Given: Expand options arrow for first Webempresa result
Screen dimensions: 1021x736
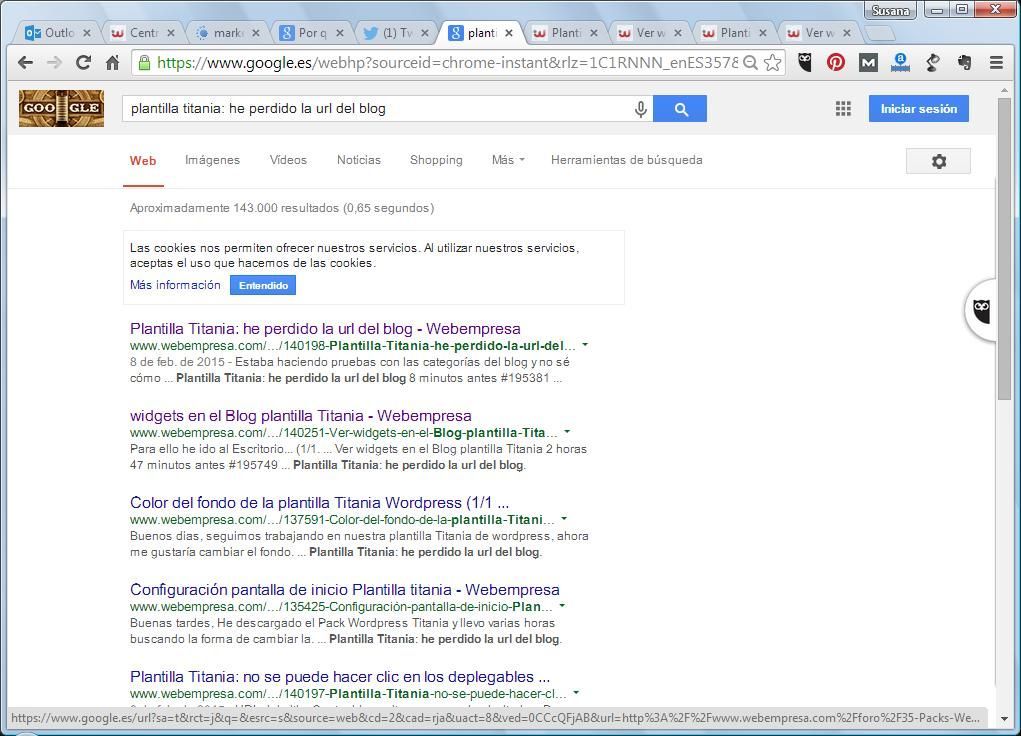Looking at the screenshot, I should tap(585, 345).
